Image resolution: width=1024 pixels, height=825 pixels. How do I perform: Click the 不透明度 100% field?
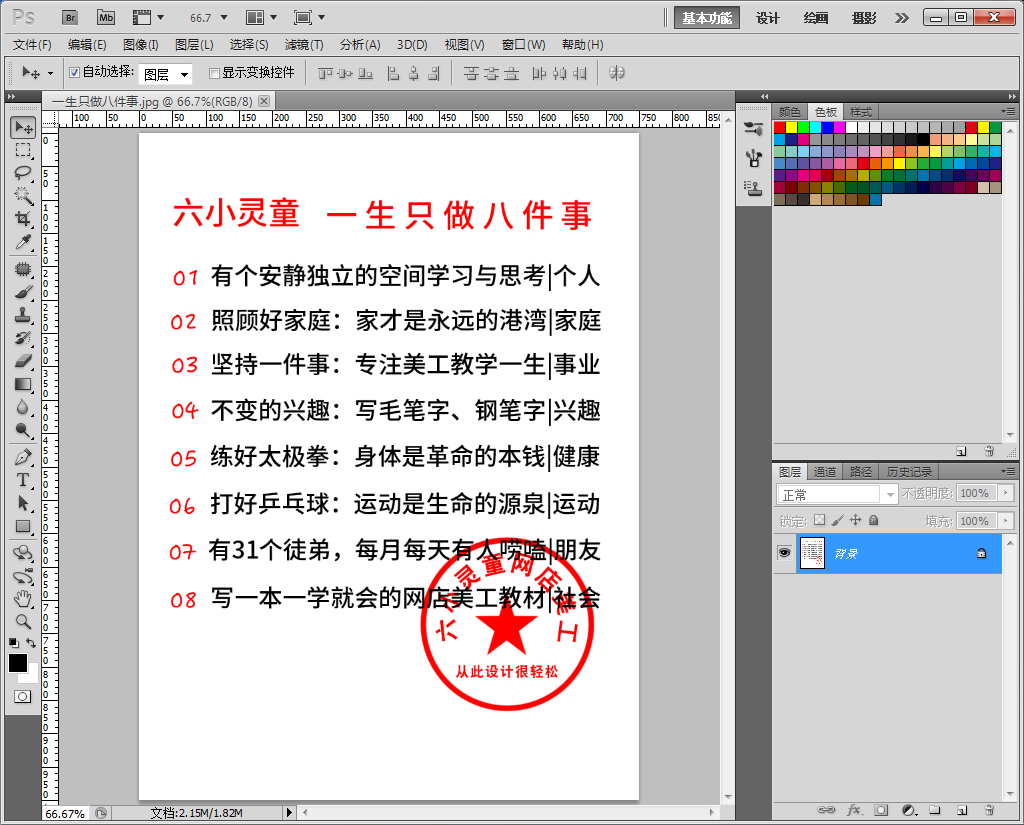pos(978,493)
